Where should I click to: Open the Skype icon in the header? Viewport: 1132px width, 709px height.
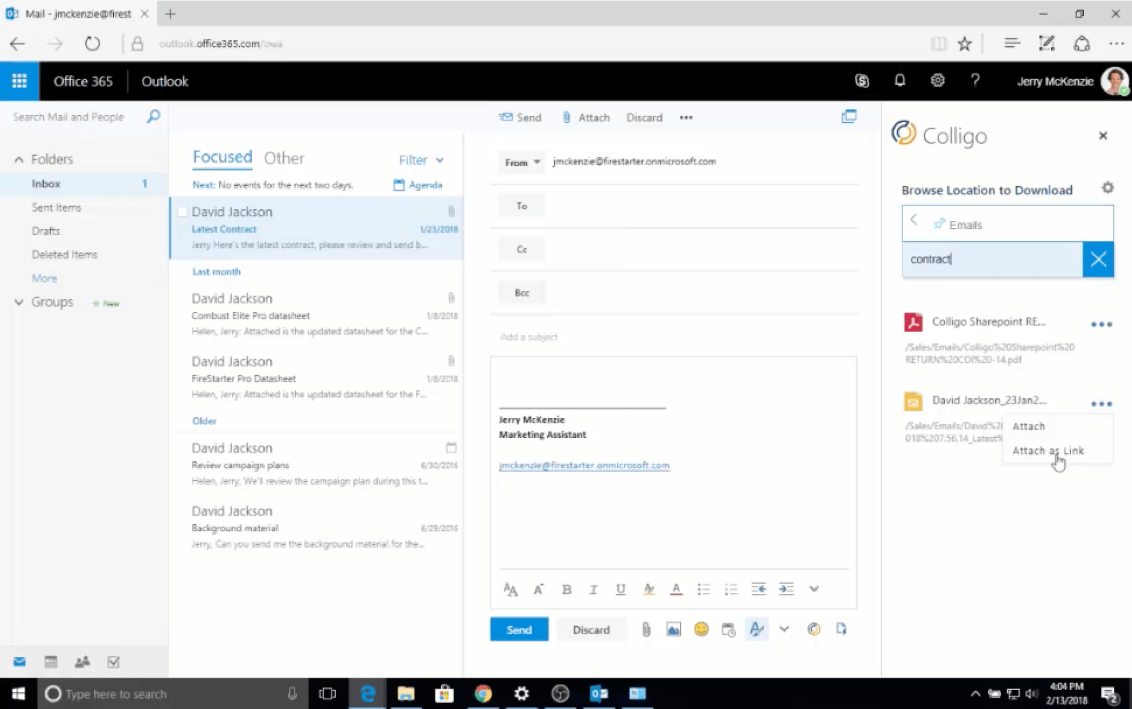[x=862, y=81]
